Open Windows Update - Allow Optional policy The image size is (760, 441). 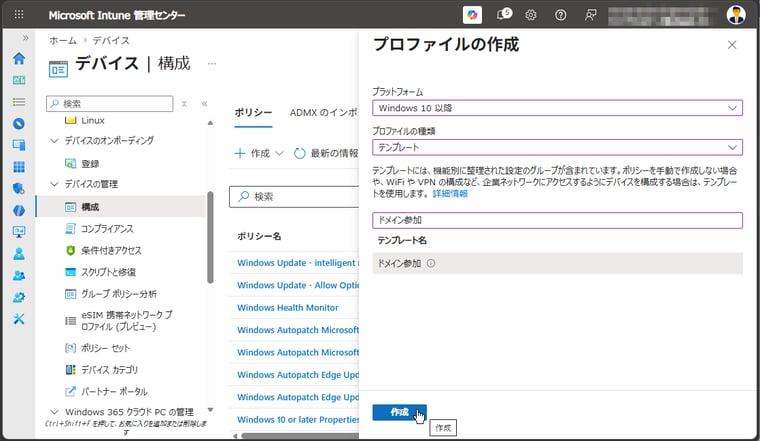point(298,285)
